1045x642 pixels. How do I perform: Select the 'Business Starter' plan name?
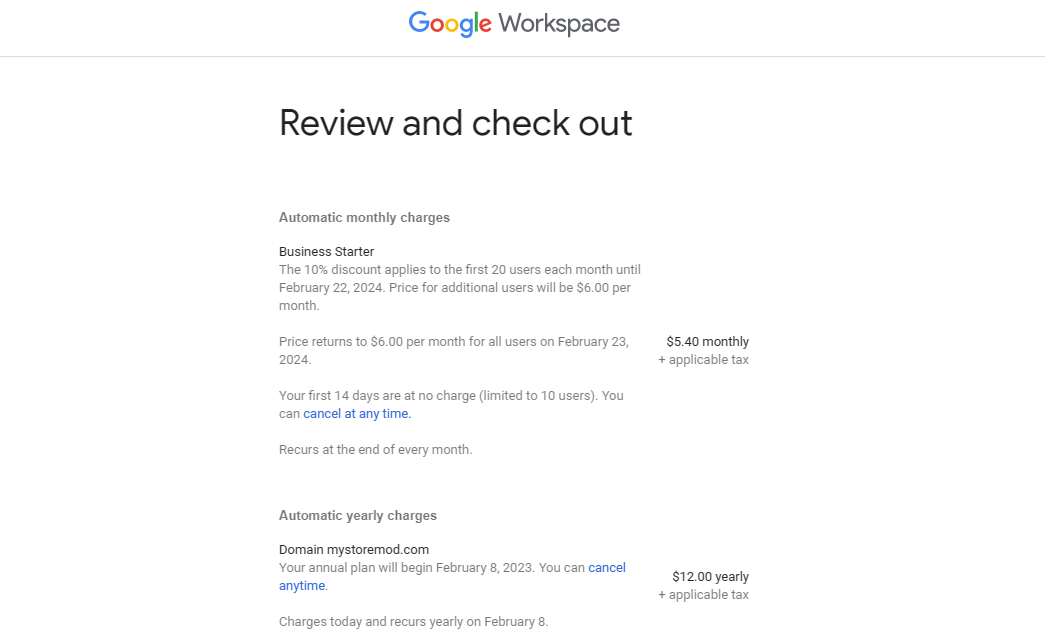pos(326,251)
